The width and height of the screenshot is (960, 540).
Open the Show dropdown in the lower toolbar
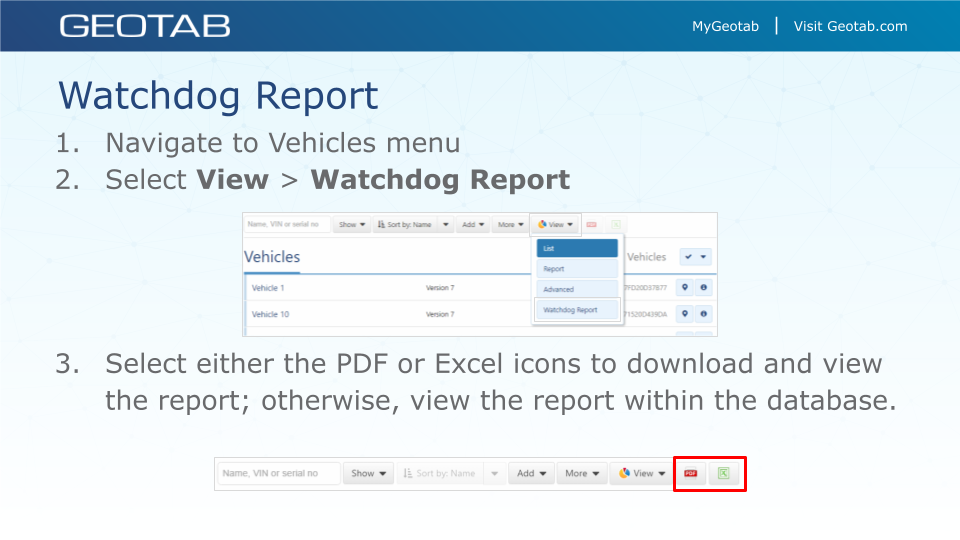[368, 473]
